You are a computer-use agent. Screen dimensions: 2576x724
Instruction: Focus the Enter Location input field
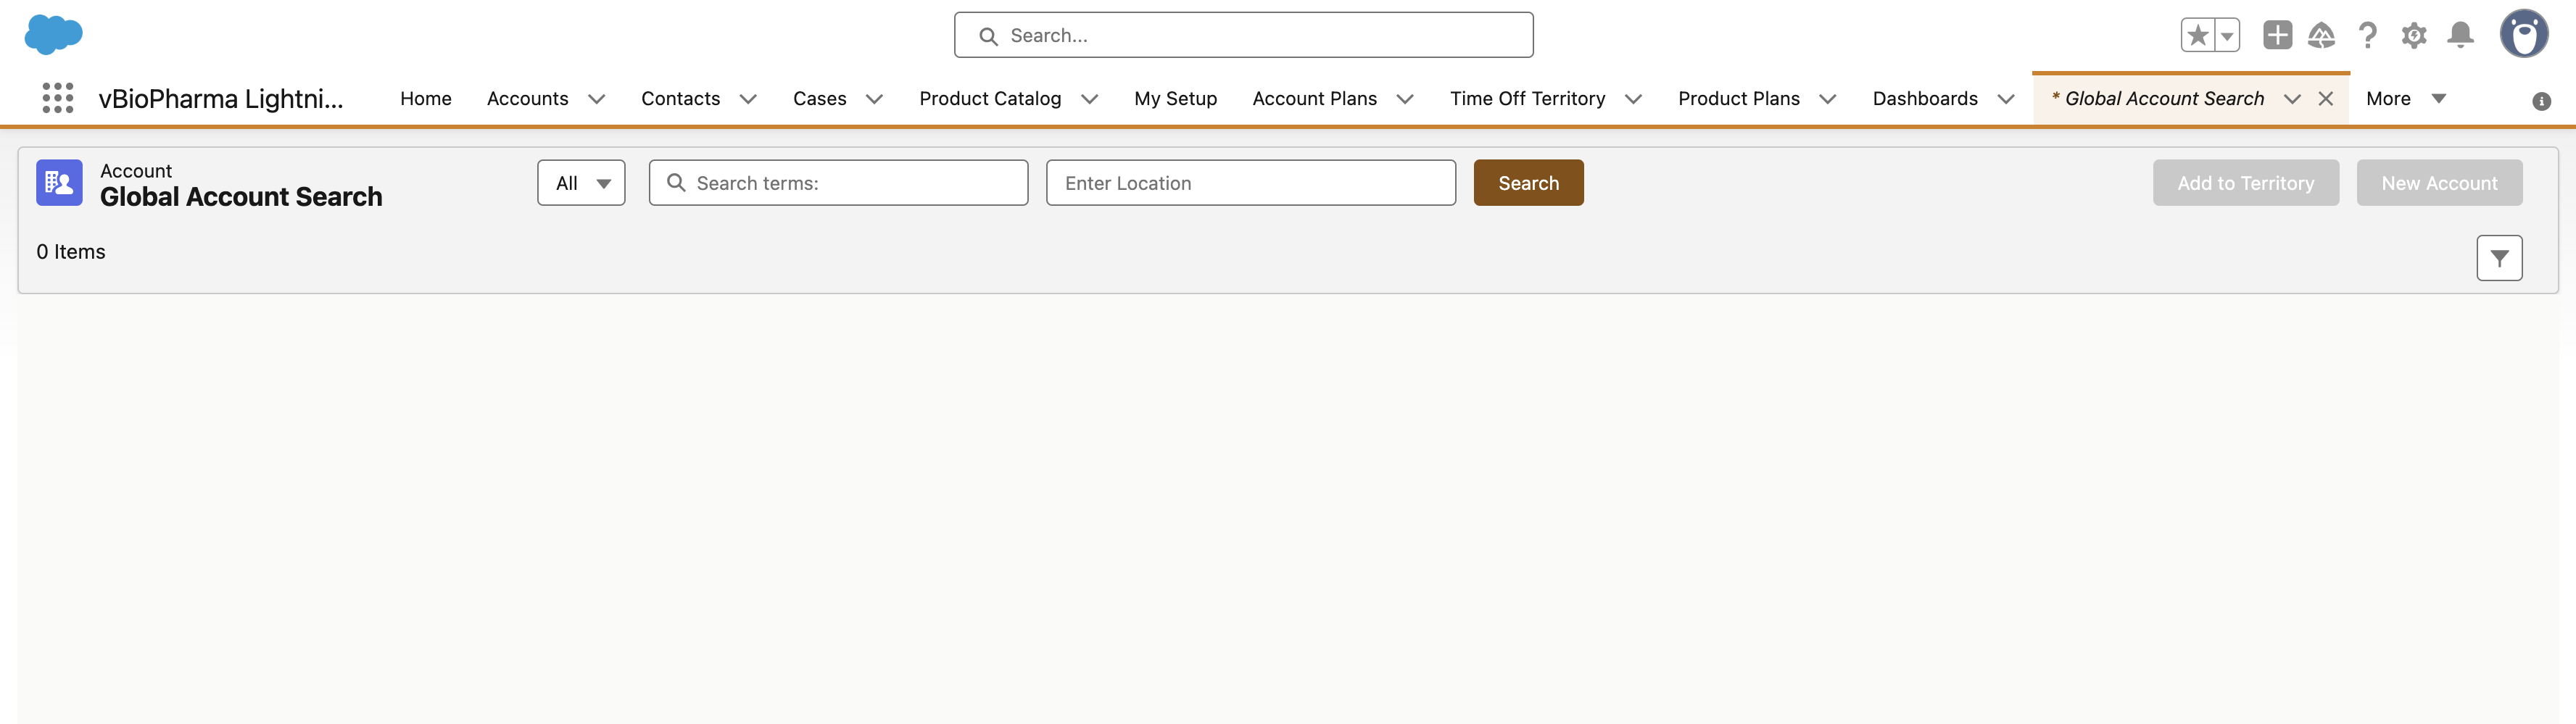point(1250,183)
